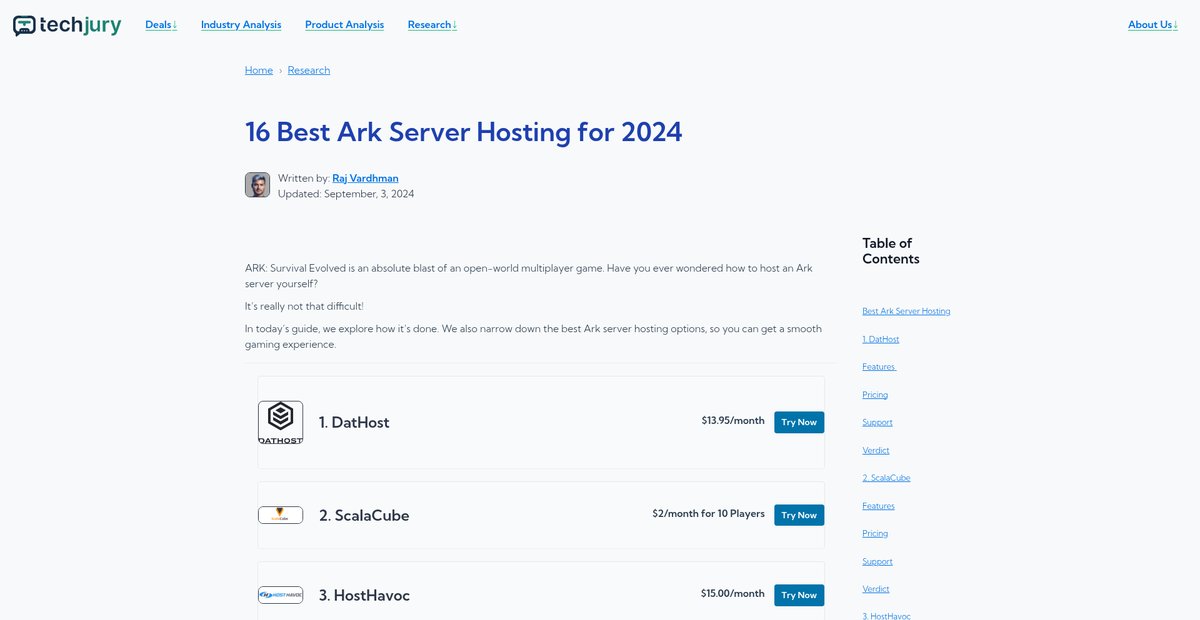Click Try Now for ScalaCube

point(799,515)
